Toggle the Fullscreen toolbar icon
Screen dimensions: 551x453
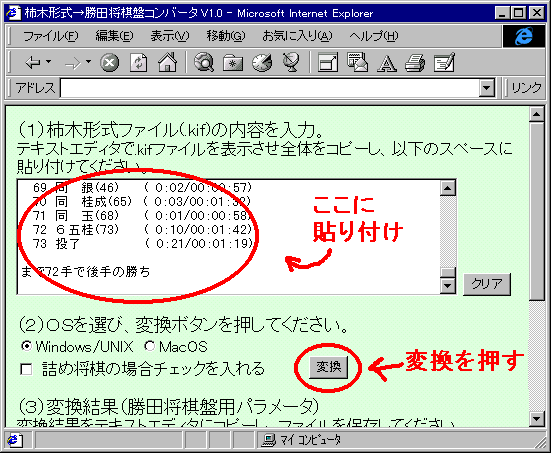pyautogui.click(x=328, y=63)
